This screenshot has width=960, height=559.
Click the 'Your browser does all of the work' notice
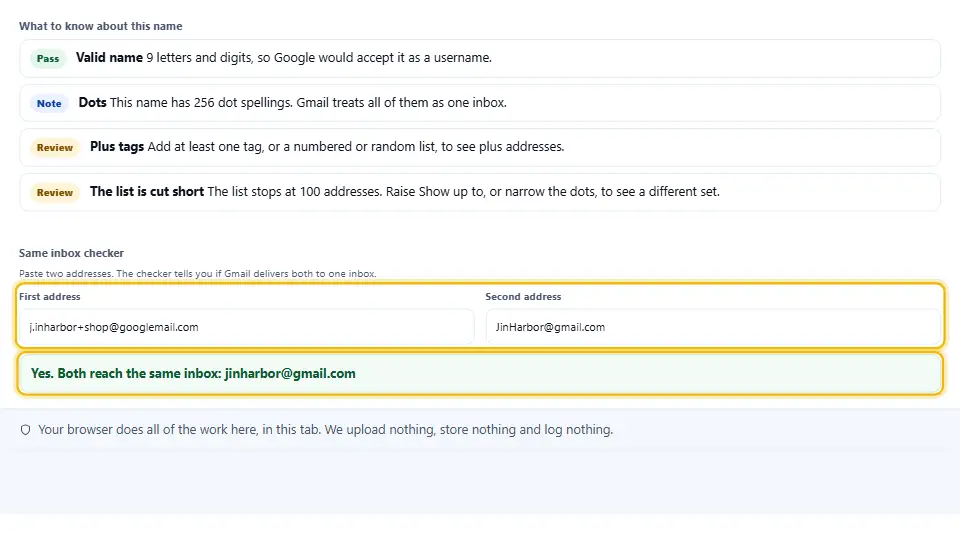tap(325, 430)
